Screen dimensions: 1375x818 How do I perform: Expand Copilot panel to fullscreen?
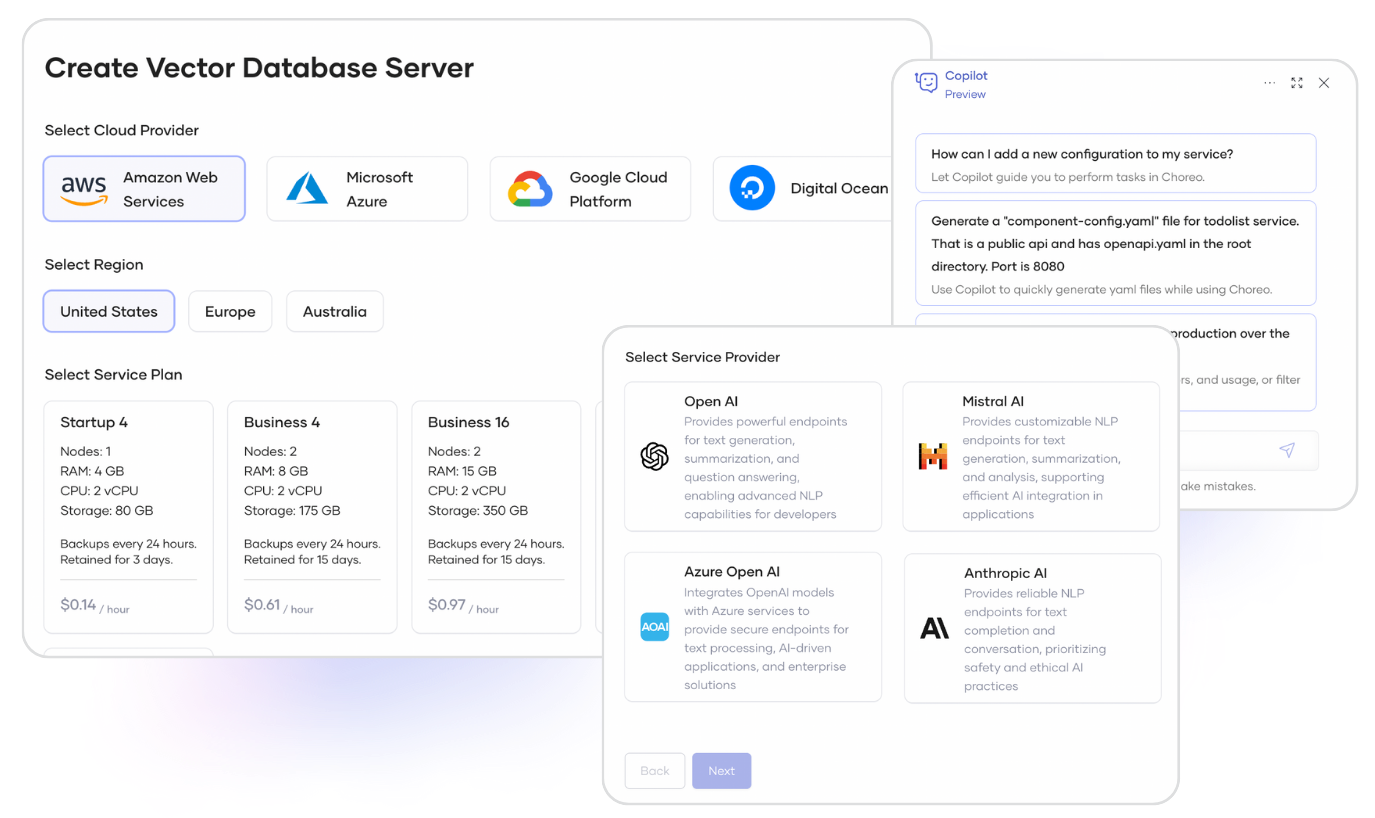point(1297,83)
